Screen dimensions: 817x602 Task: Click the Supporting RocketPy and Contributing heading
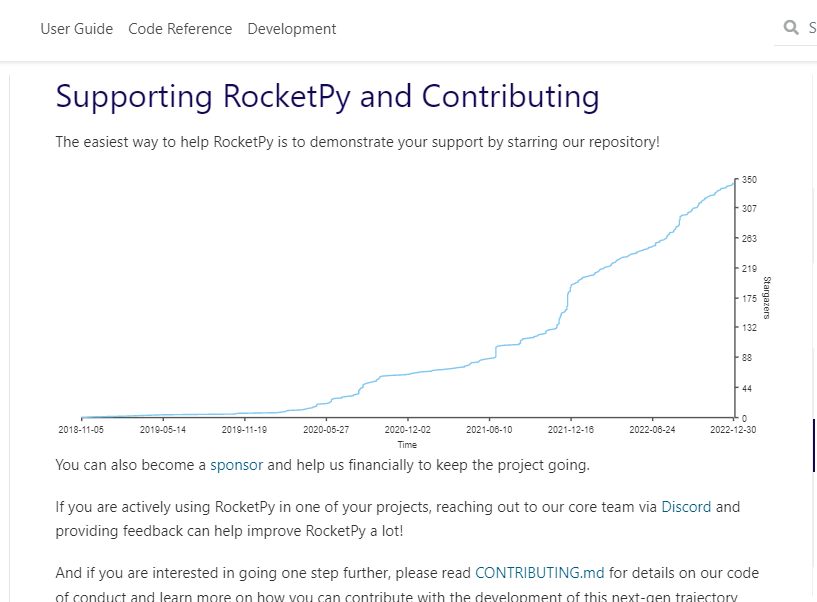[x=326, y=96]
